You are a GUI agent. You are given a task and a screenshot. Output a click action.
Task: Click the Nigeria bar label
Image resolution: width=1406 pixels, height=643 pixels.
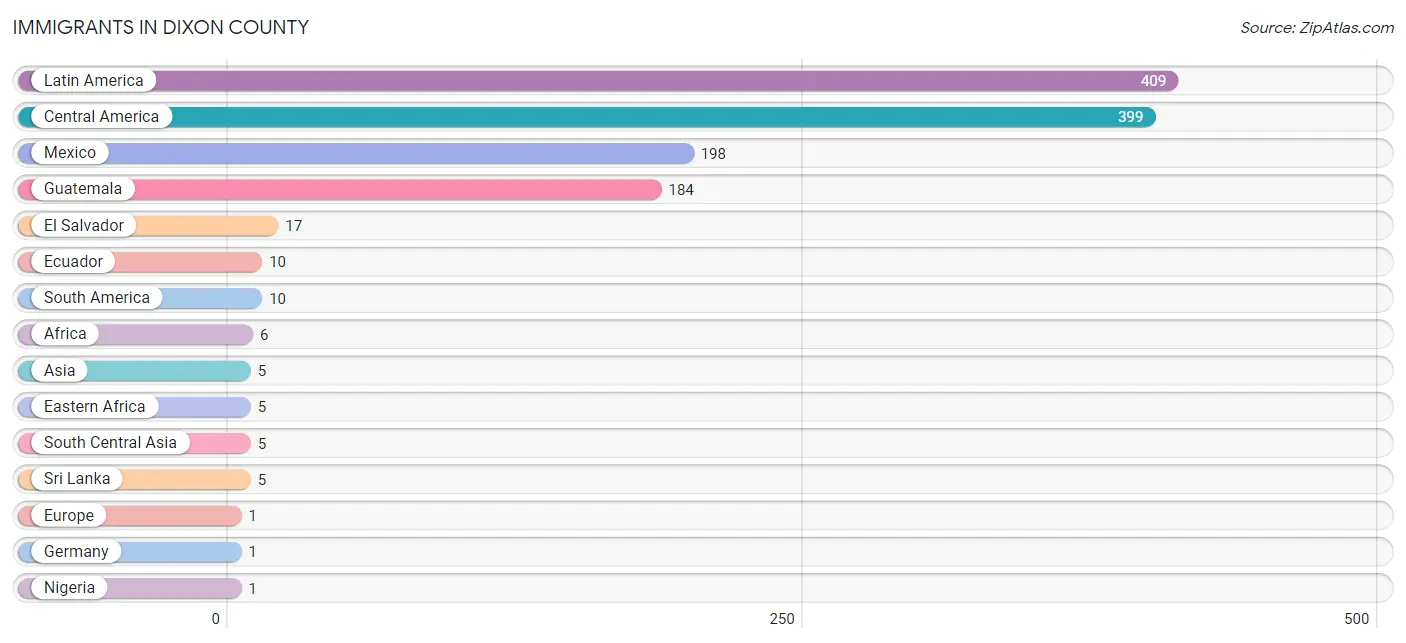tap(70, 587)
